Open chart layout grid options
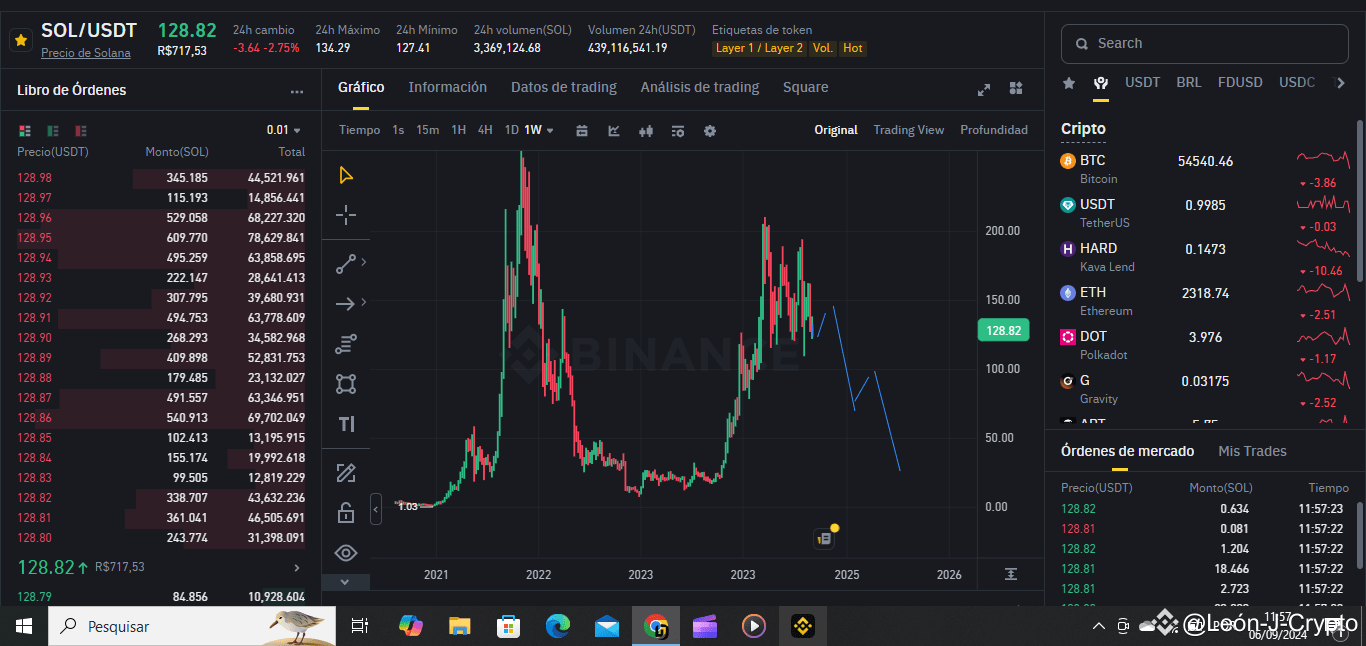 1016,89
